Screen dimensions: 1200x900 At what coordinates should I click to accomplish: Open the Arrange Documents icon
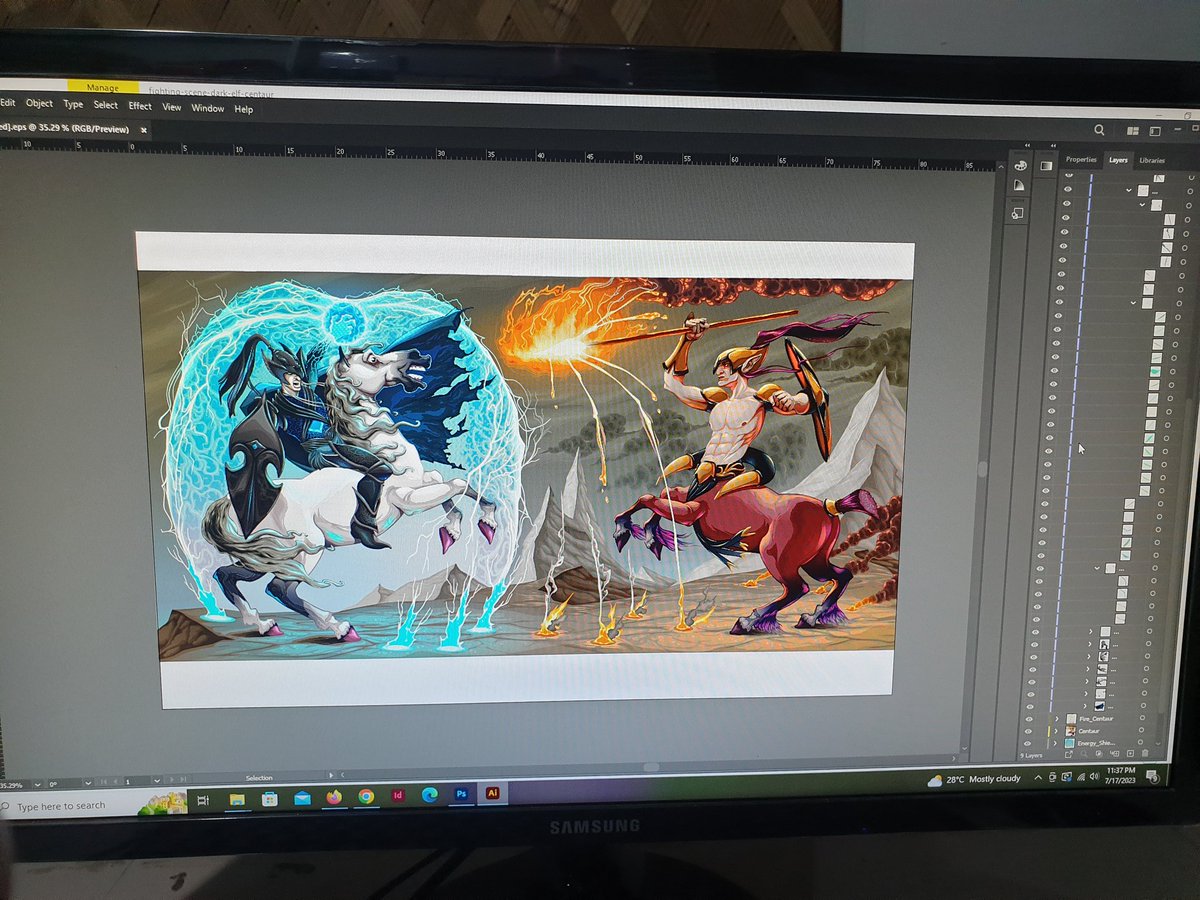1132,130
